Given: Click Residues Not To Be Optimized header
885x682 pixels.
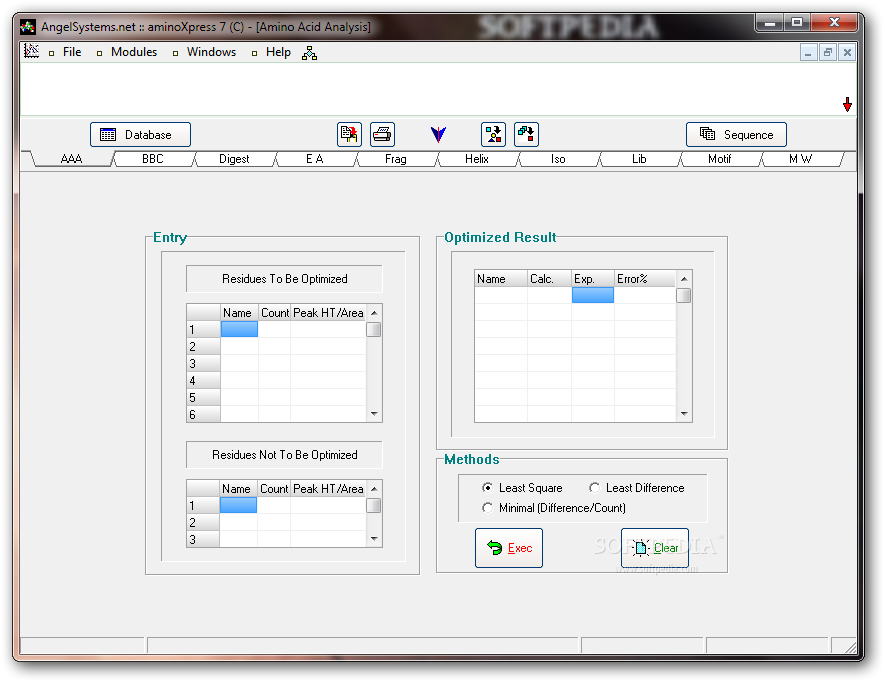Looking at the screenshot, I should 284,455.
